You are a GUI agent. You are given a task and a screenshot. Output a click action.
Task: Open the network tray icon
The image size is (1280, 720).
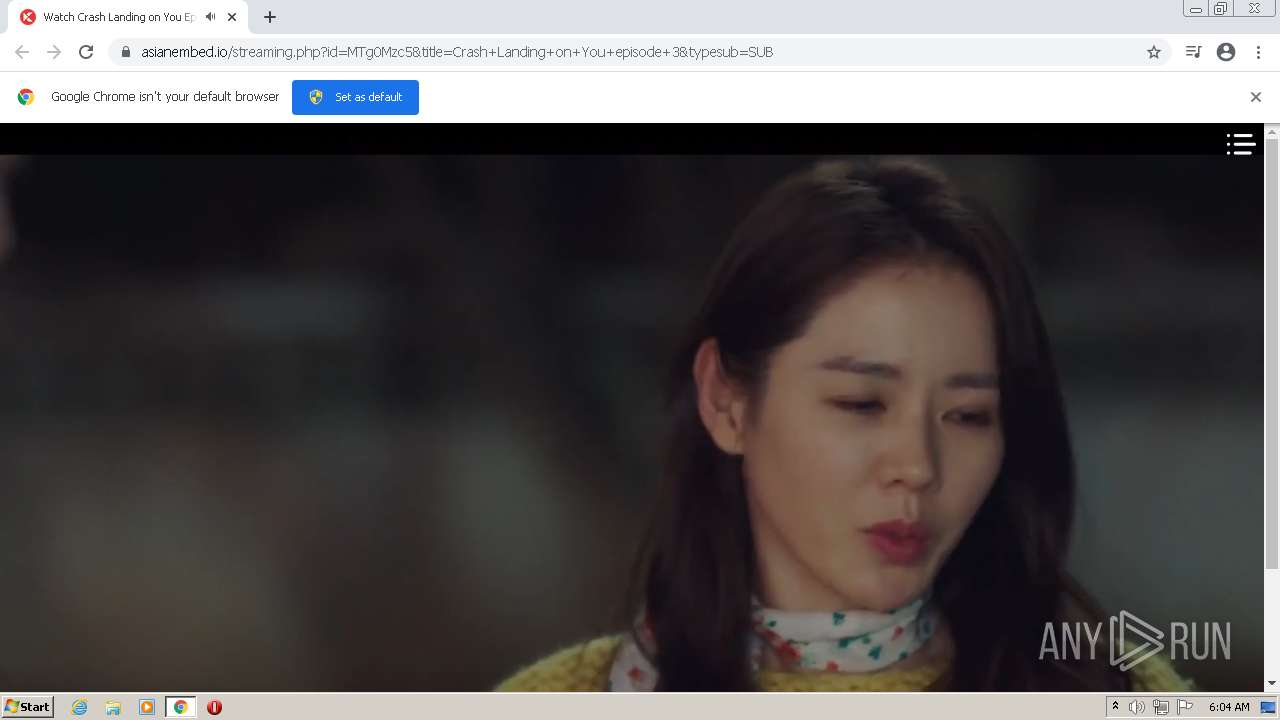(1161, 707)
